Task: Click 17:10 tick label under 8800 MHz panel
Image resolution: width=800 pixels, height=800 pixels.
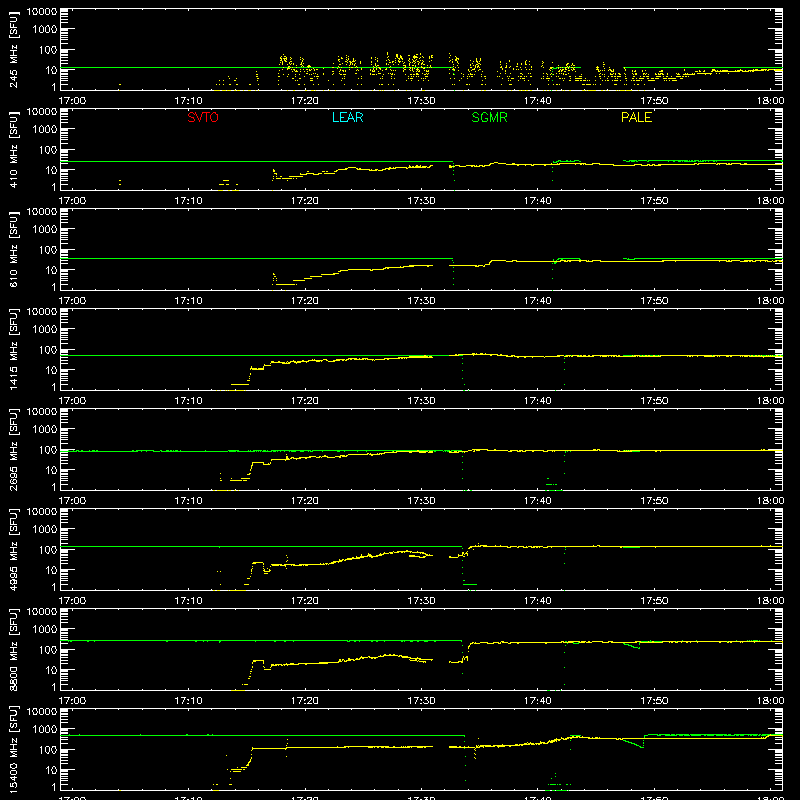Action: click(189, 701)
